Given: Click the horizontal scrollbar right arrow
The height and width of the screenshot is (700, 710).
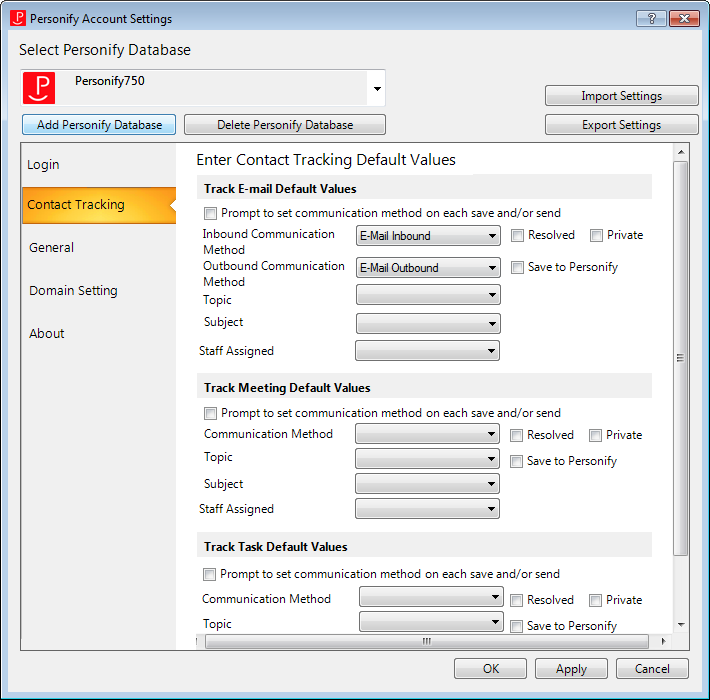Looking at the screenshot, I should [663, 641].
